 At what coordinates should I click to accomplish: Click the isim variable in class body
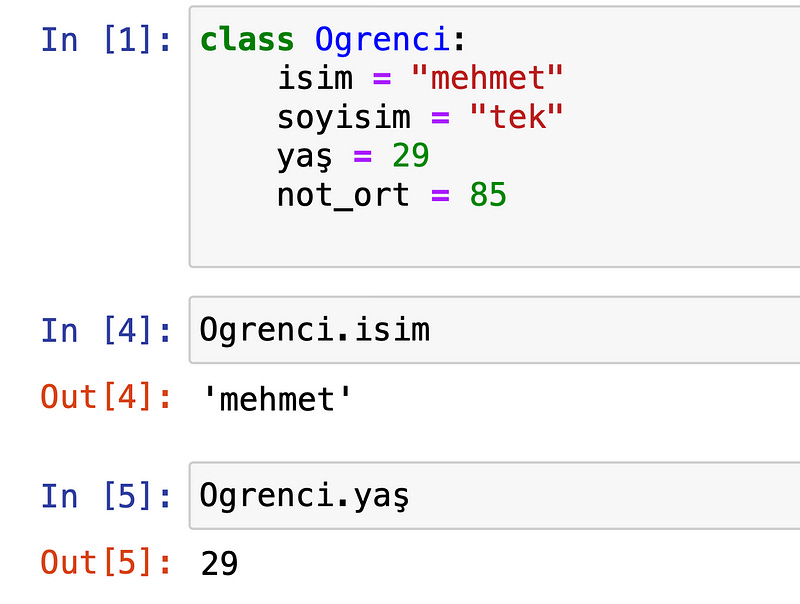(315, 78)
